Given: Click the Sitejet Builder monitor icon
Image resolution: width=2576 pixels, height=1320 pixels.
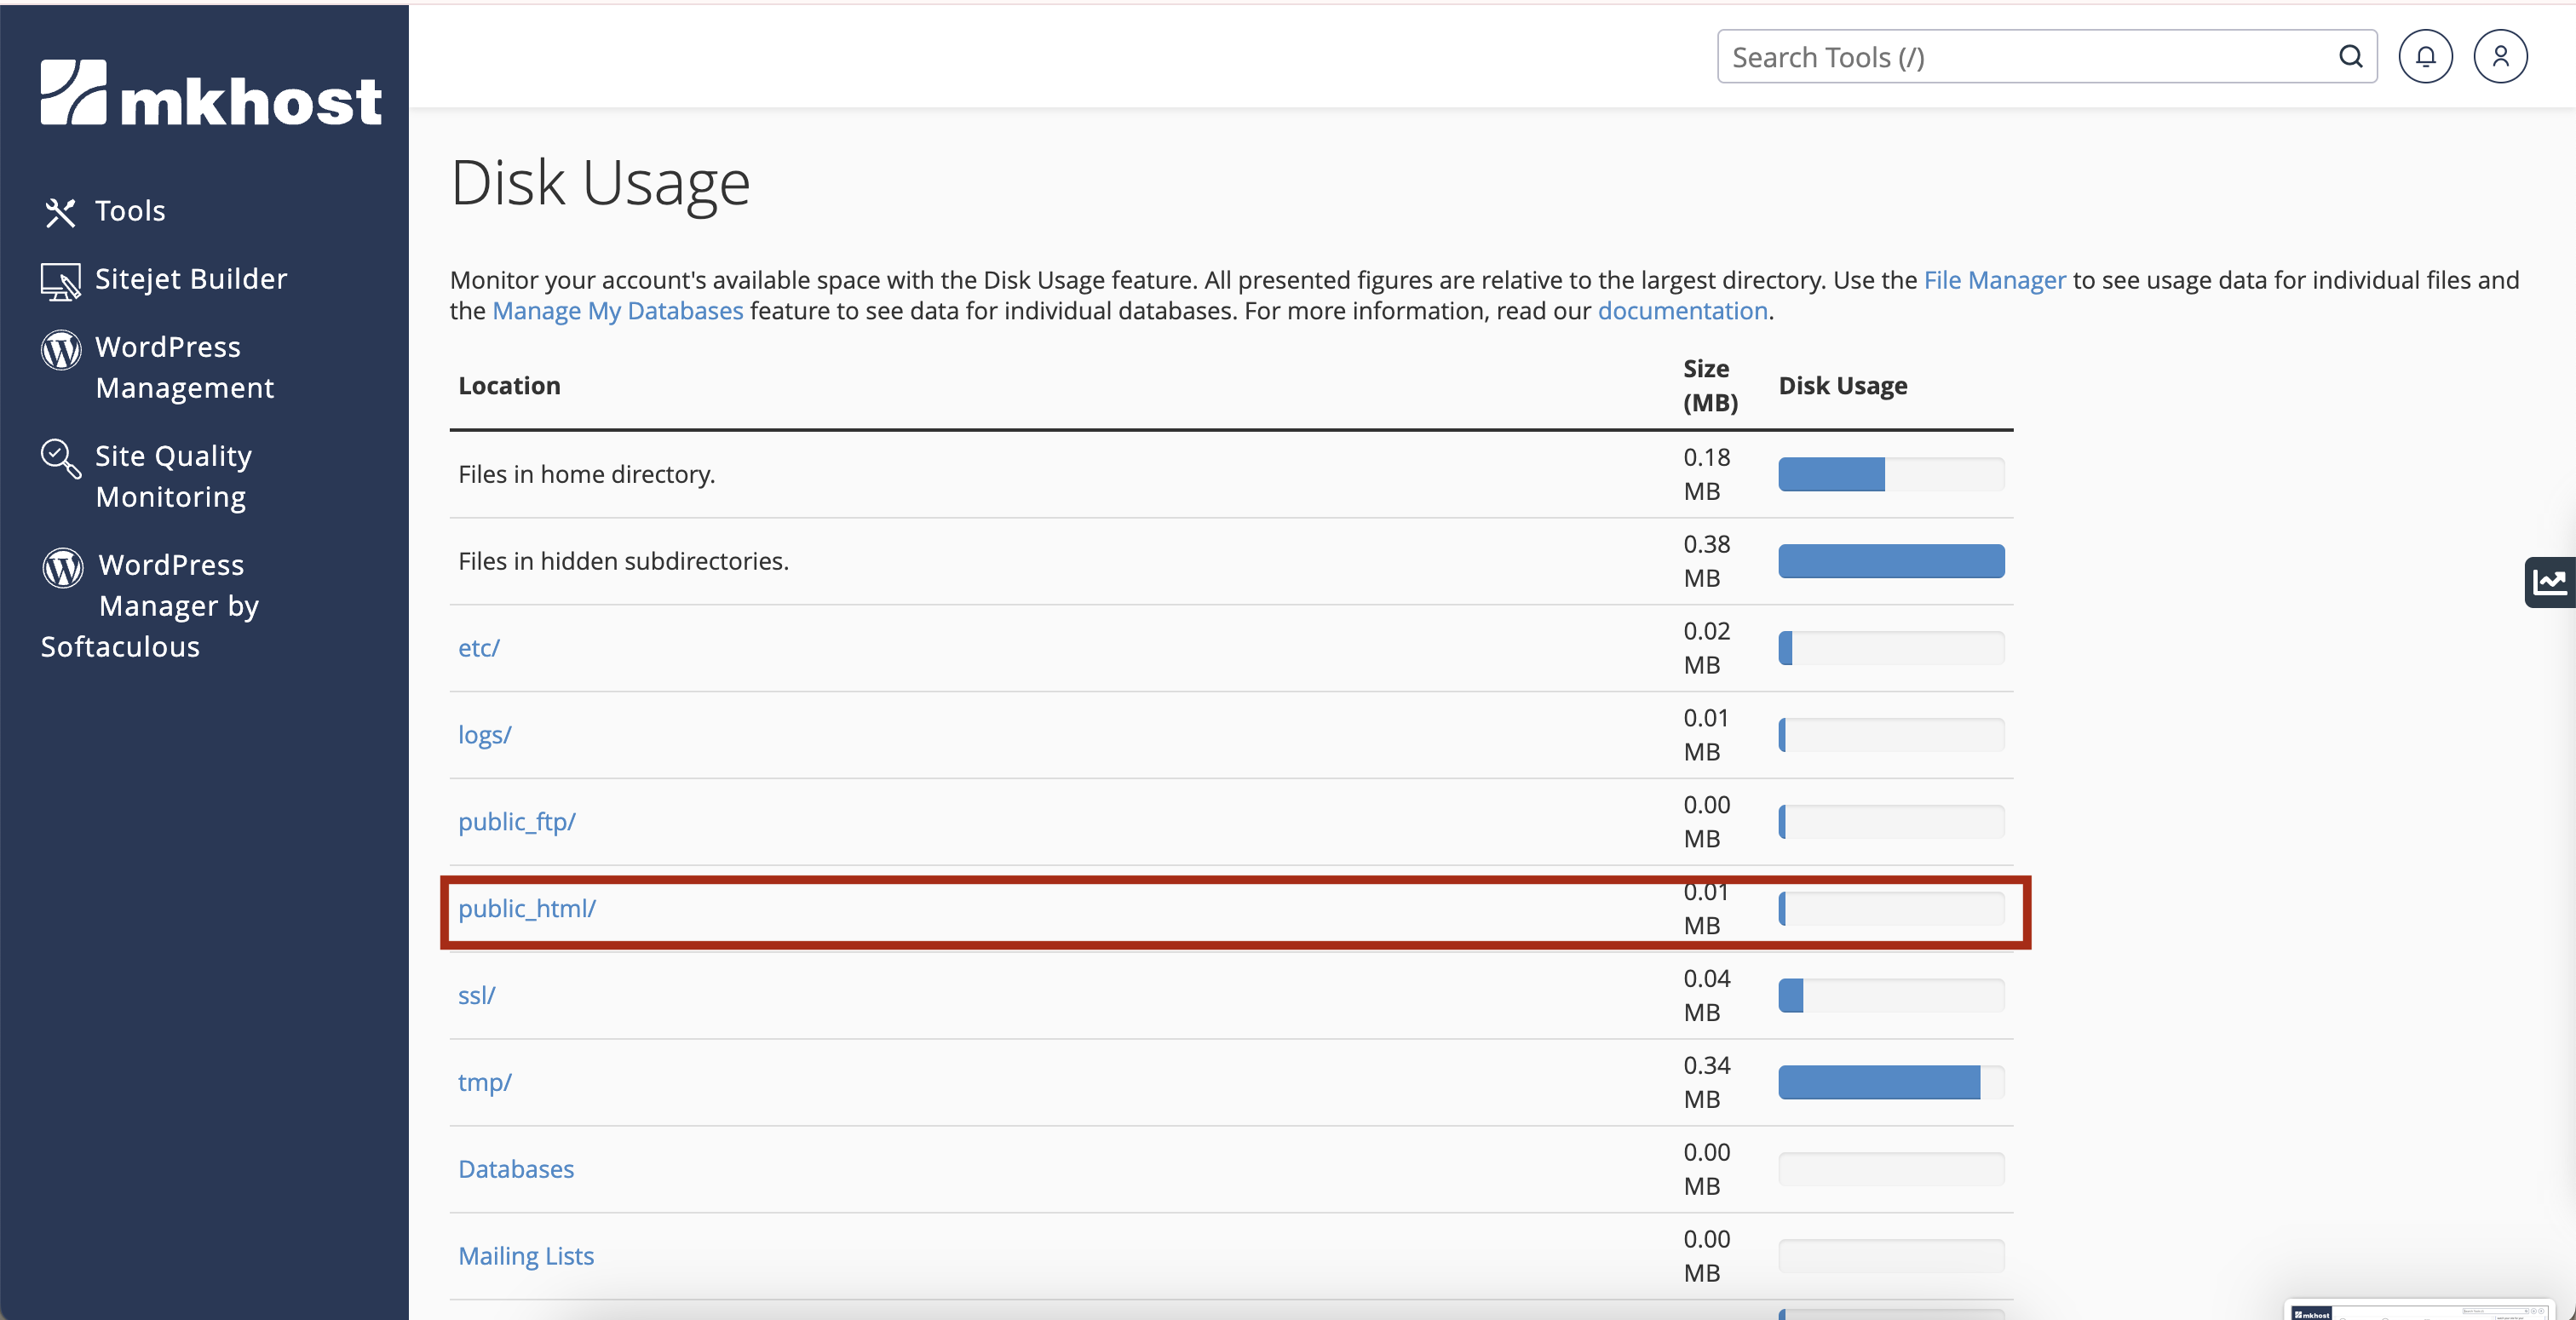Looking at the screenshot, I should [60, 281].
